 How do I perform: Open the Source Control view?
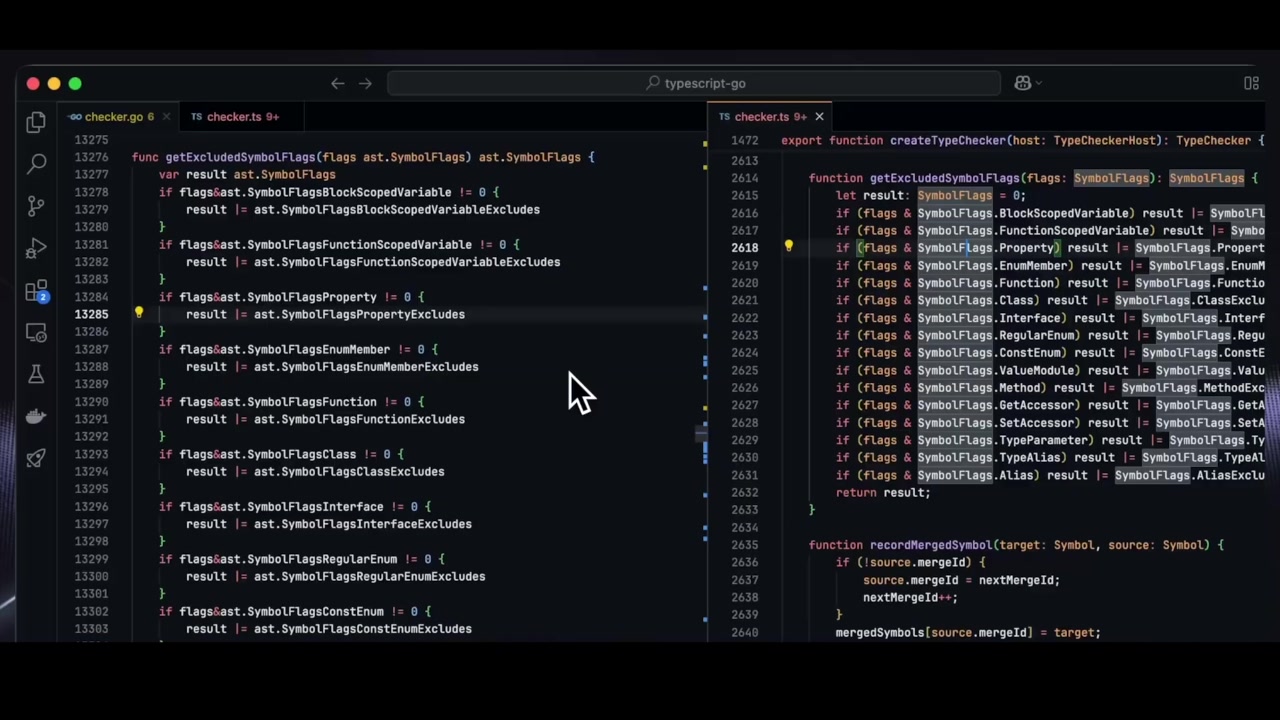tap(36, 206)
